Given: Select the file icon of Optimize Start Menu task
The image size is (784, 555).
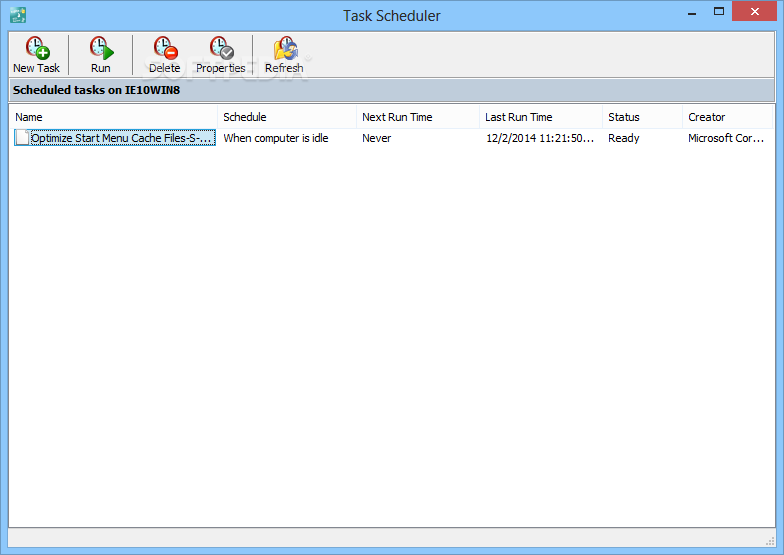Looking at the screenshot, I should [x=22, y=138].
